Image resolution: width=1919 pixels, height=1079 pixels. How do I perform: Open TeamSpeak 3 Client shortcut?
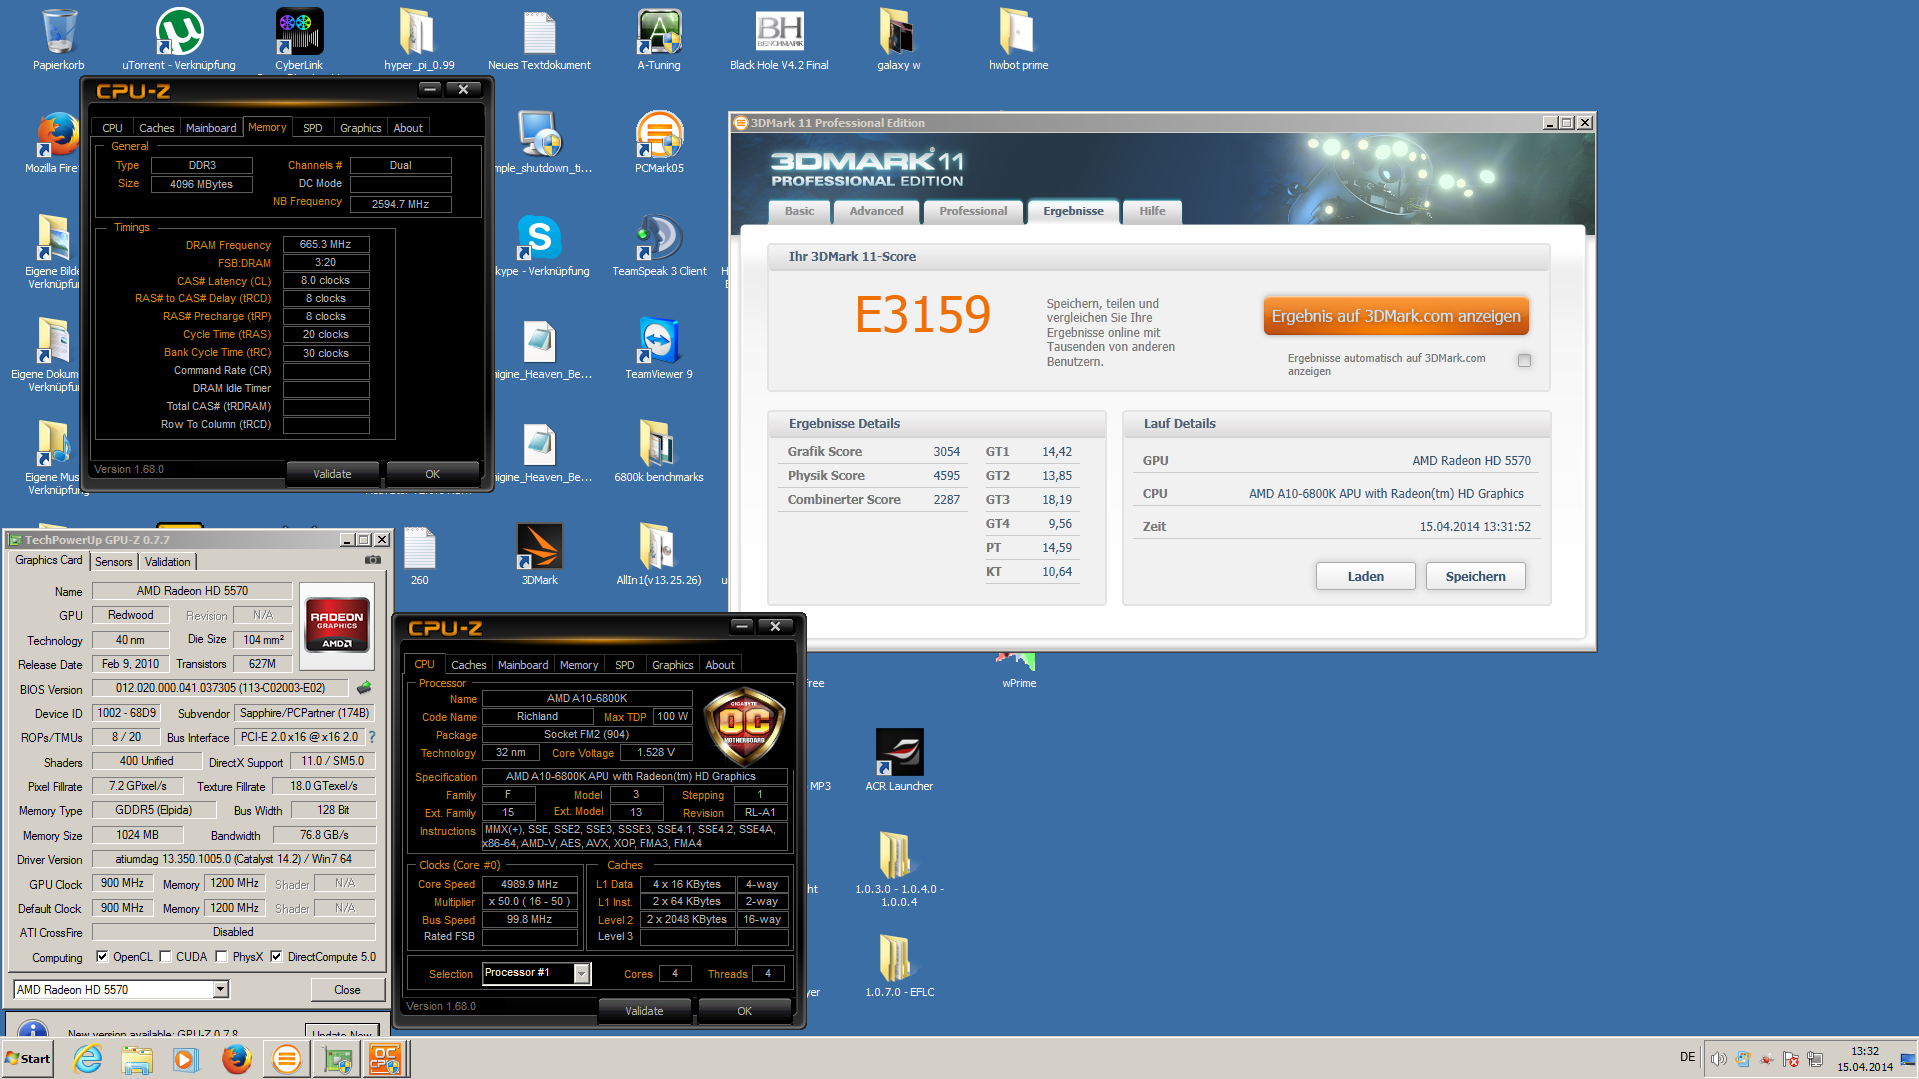pyautogui.click(x=659, y=245)
